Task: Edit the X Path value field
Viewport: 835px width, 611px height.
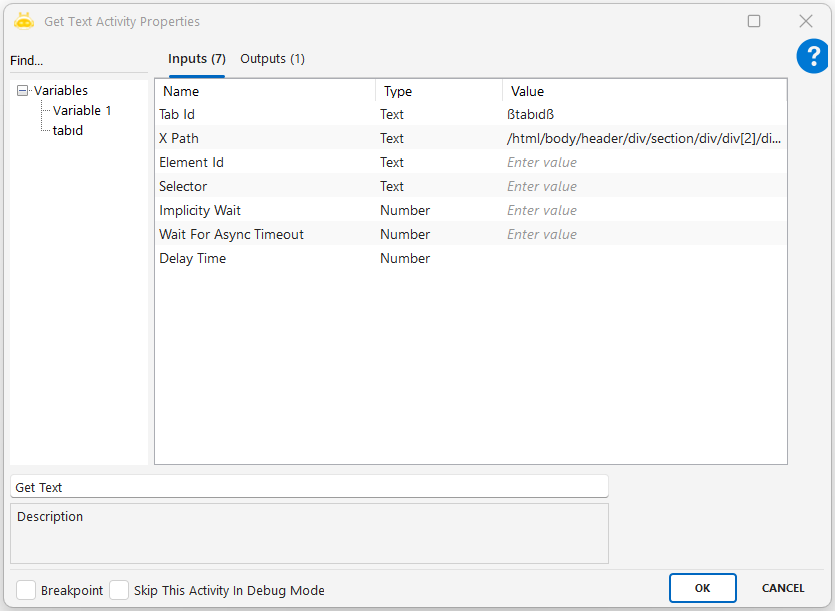Action: [x=644, y=139]
